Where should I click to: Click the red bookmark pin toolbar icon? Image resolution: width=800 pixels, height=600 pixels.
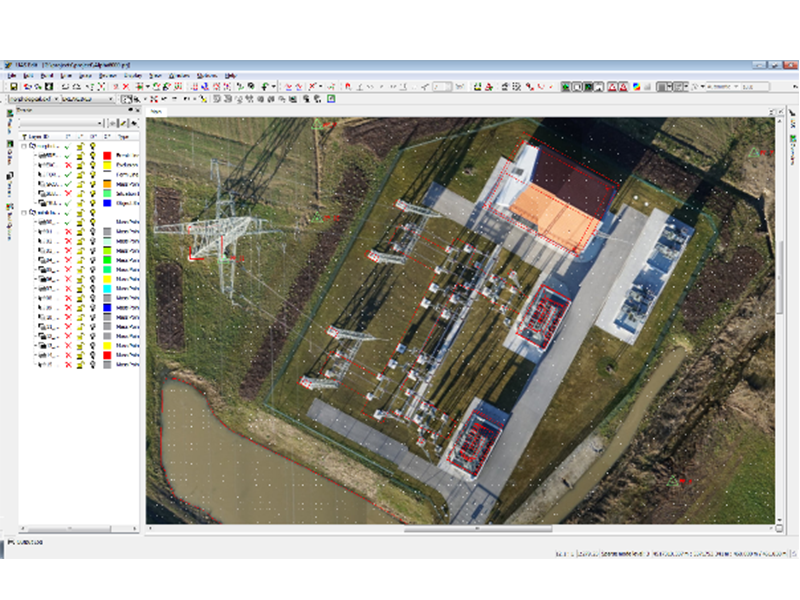point(347,87)
